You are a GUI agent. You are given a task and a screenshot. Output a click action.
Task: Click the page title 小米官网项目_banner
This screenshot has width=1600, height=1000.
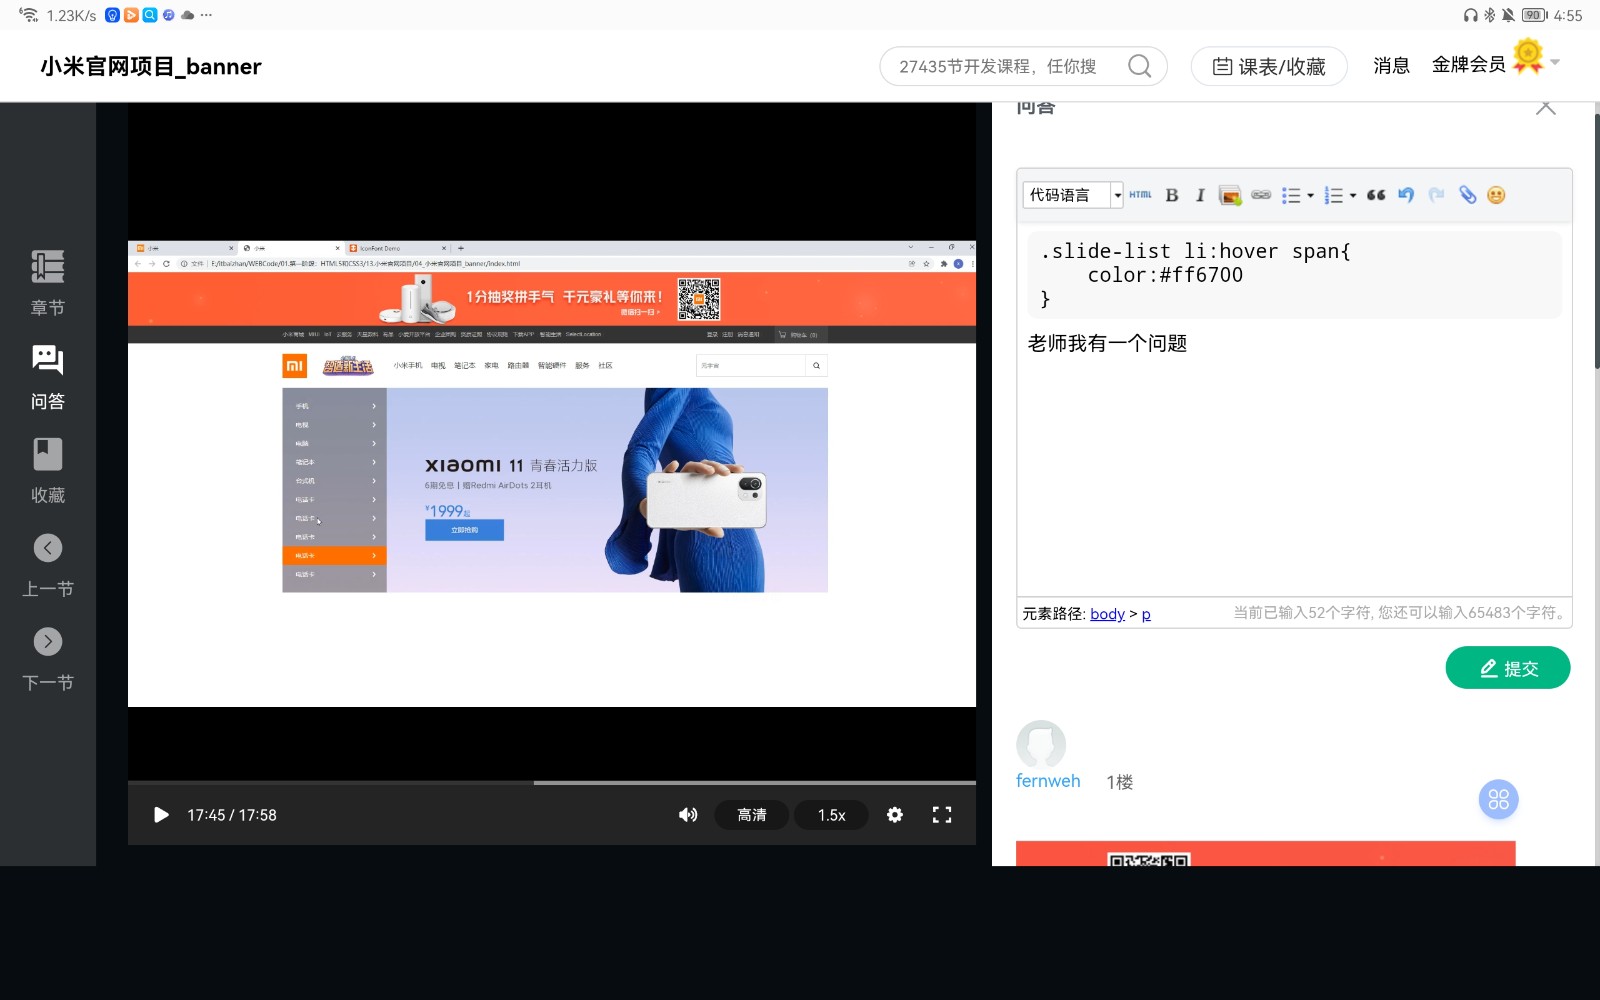tap(151, 66)
